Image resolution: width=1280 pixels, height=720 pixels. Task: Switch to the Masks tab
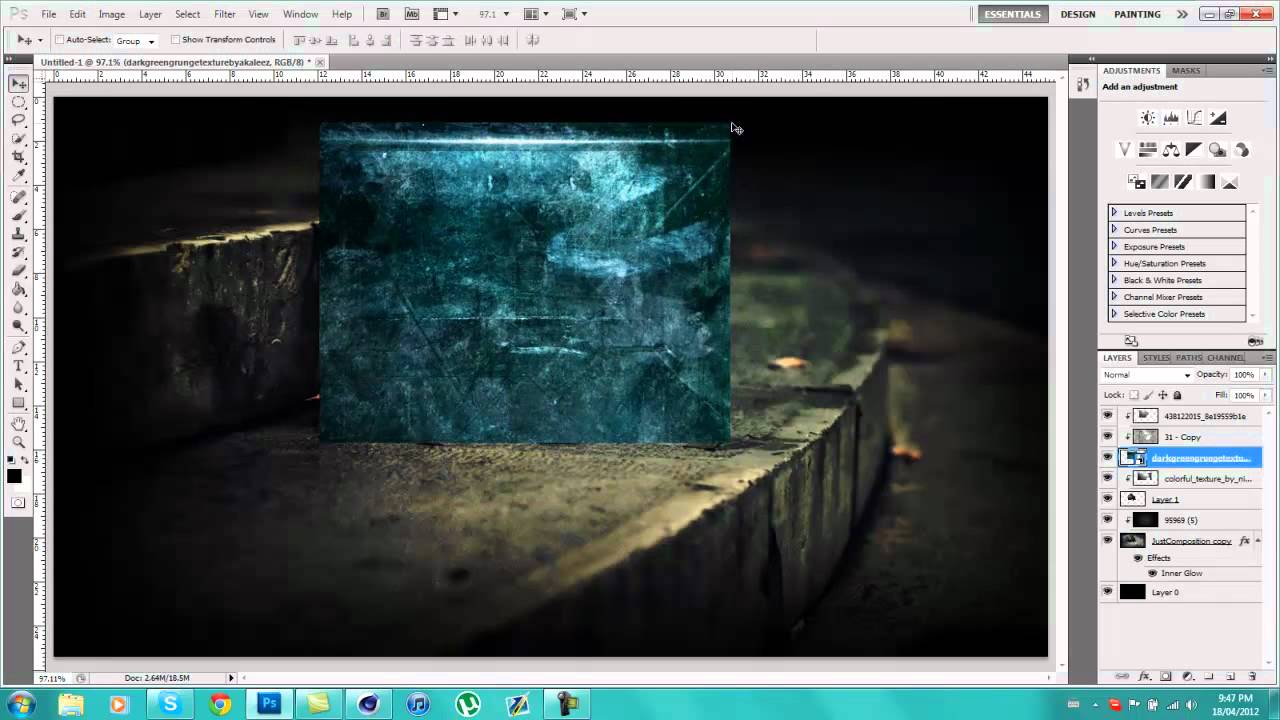[x=1186, y=71]
